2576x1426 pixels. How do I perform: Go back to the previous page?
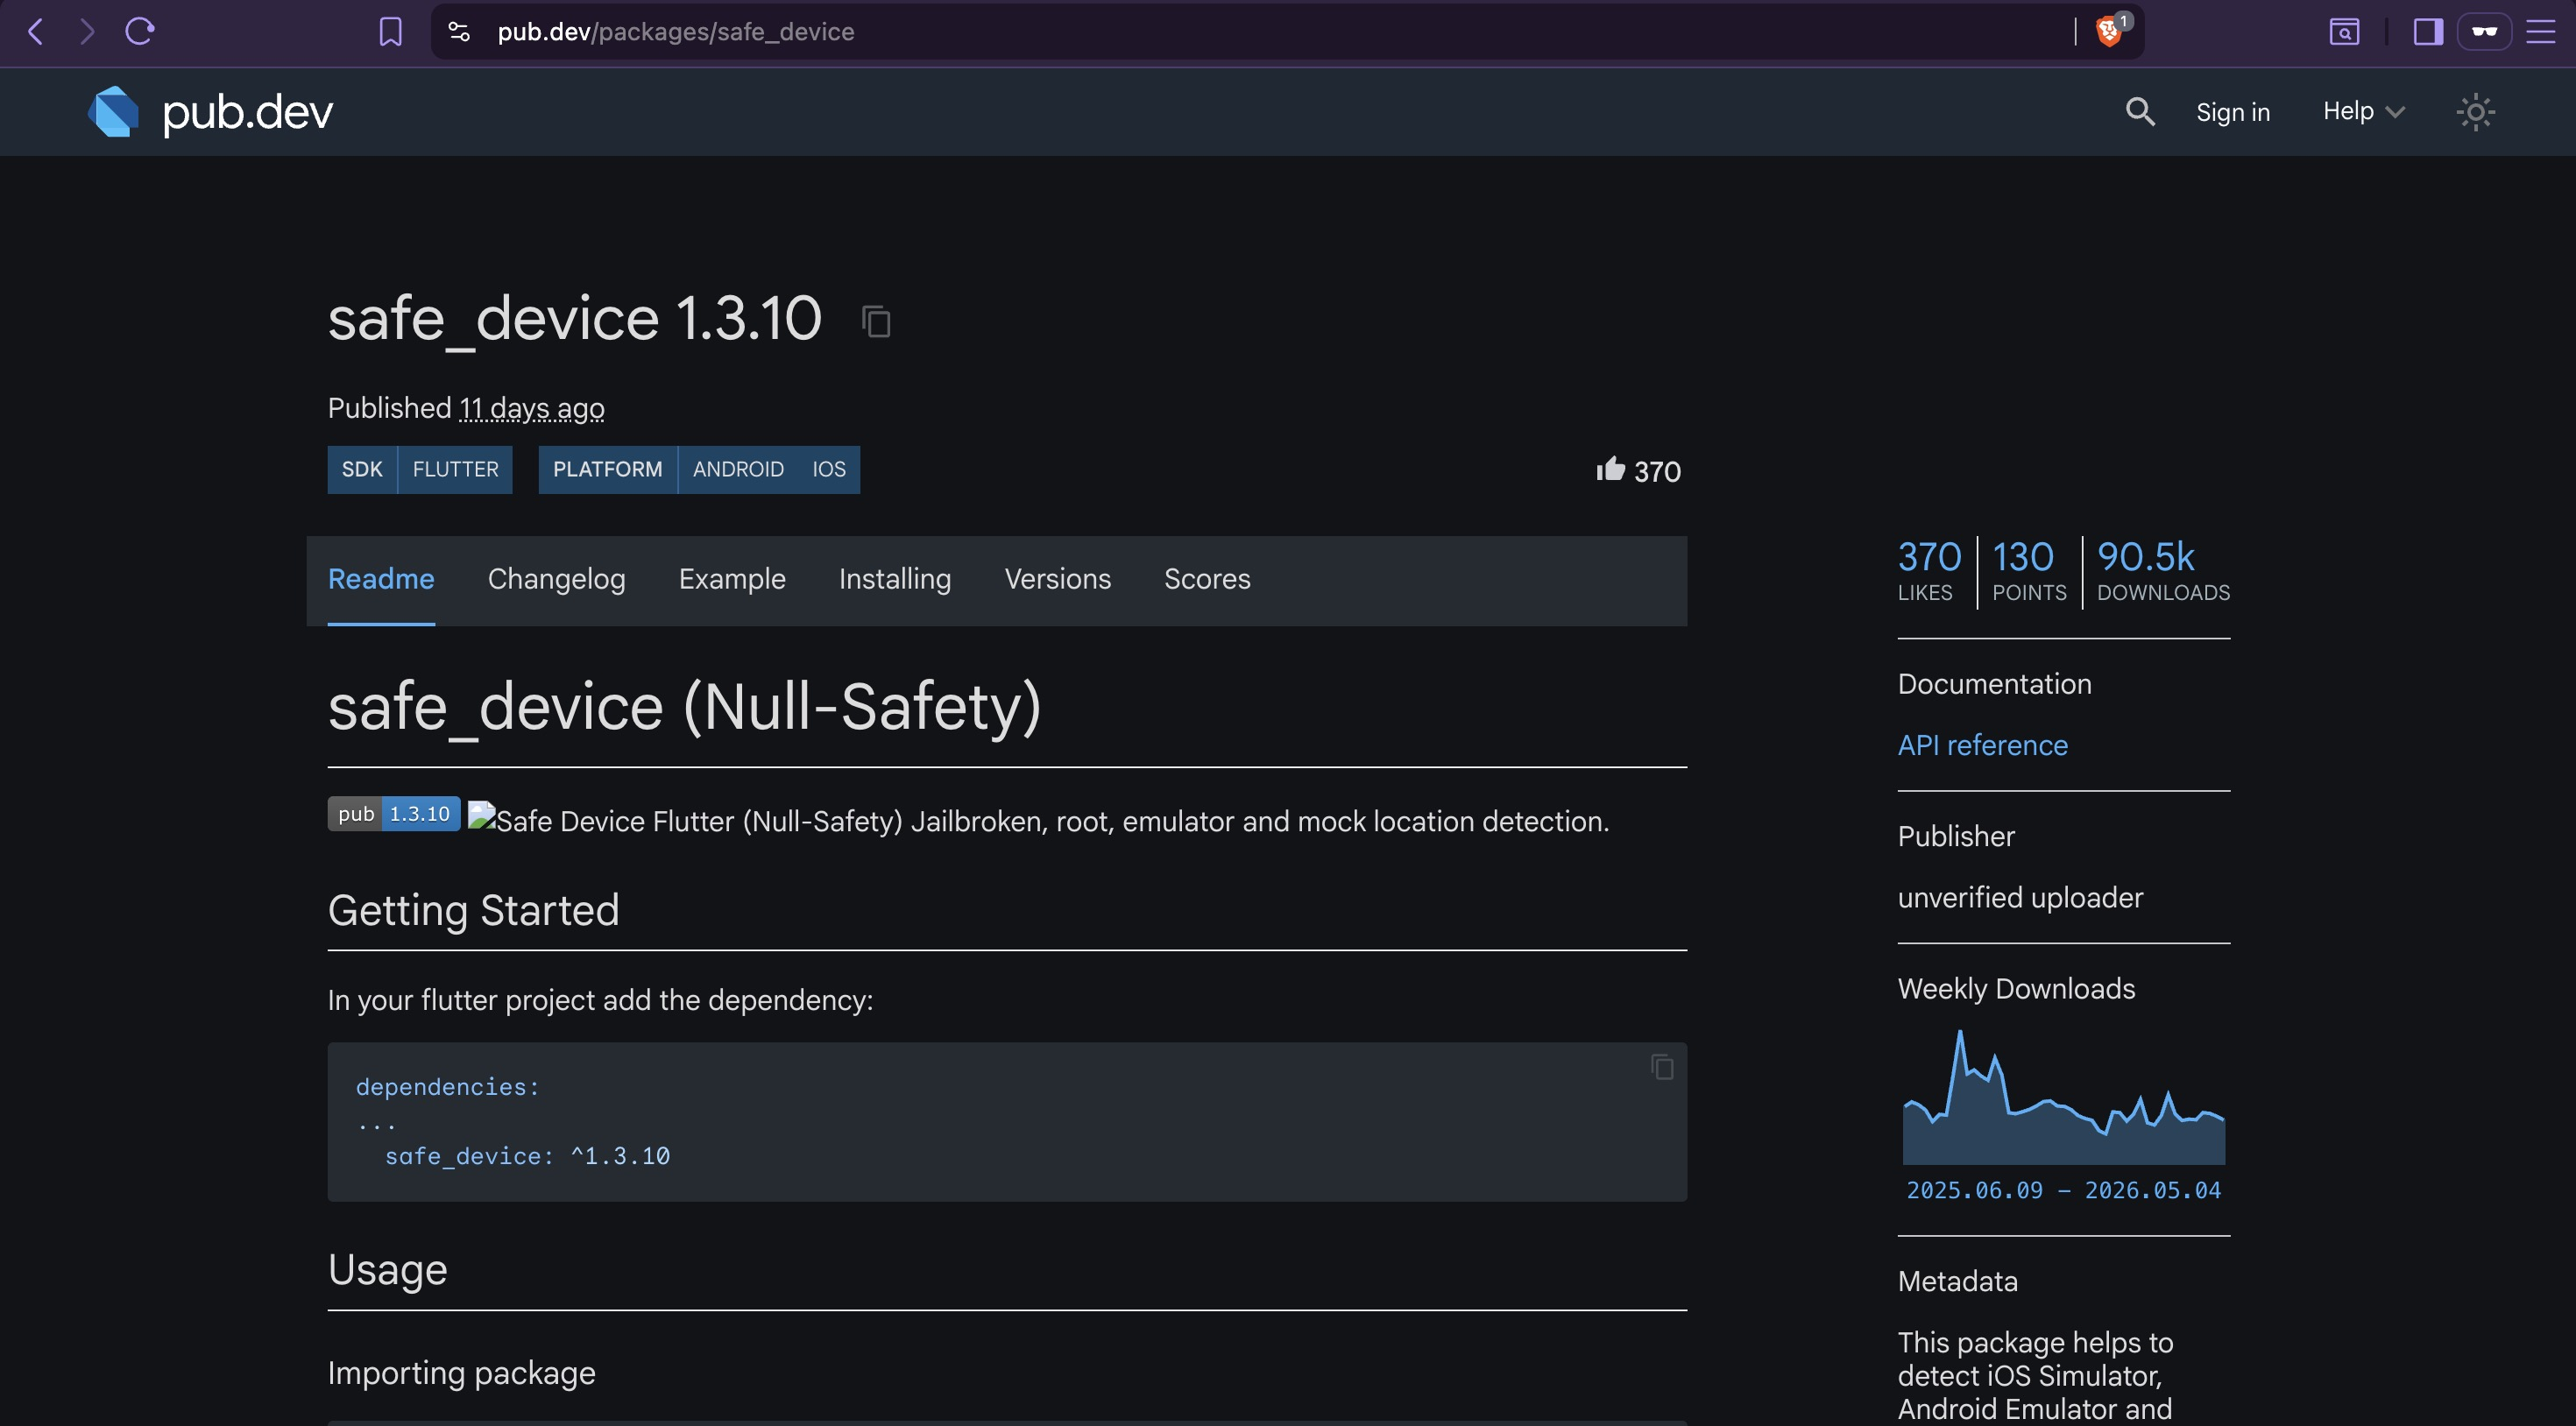click(x=36, y=32)
